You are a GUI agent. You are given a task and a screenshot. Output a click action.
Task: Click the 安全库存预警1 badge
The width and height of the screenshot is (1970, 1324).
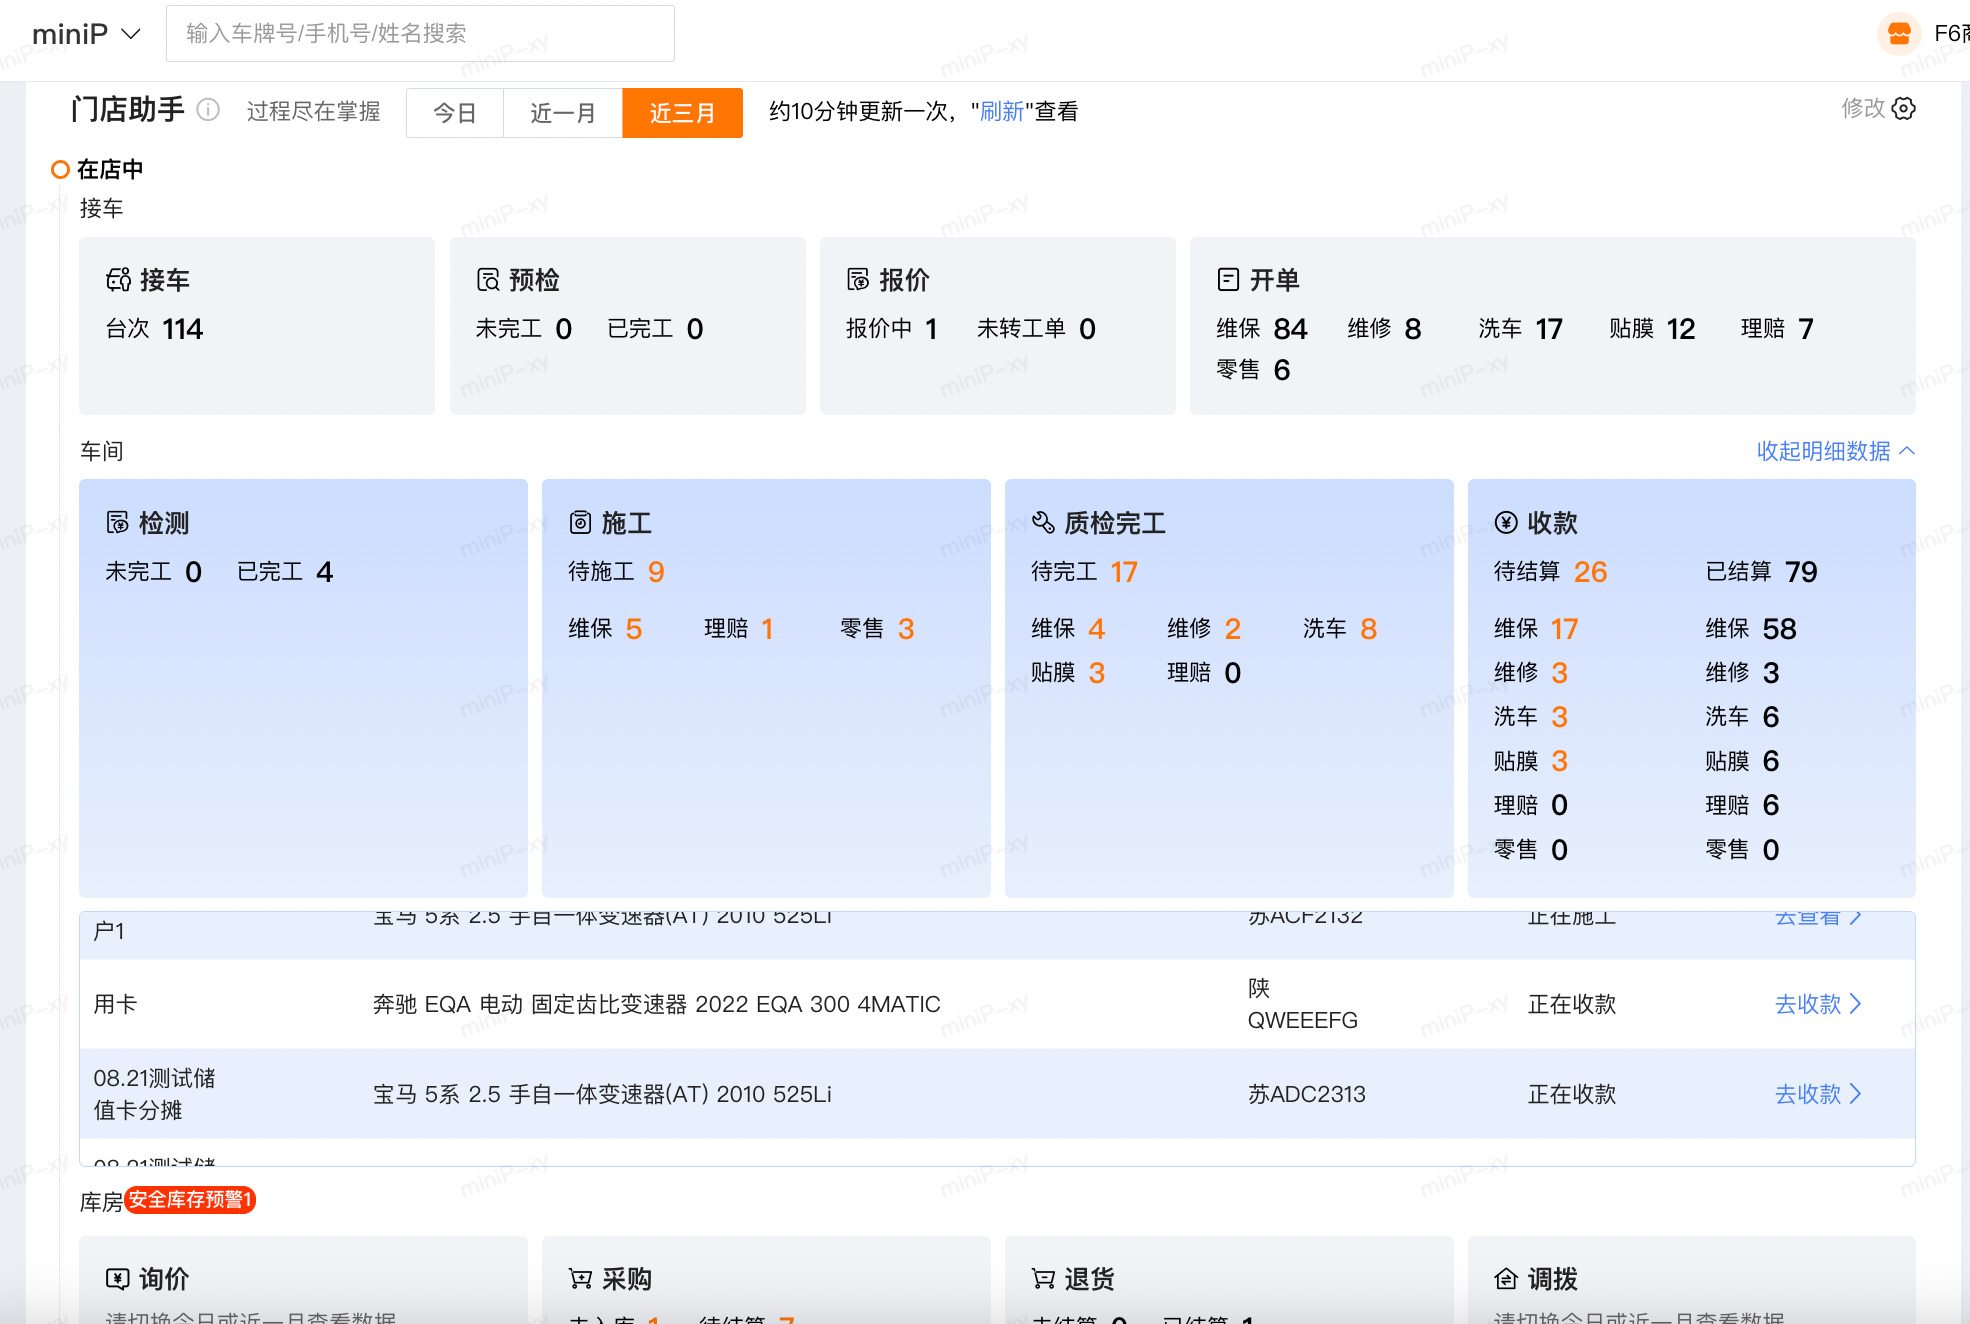[x=190, y=1200]
